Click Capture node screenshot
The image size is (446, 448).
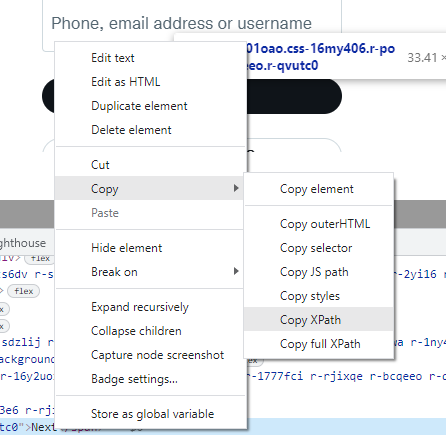[151, 355]
